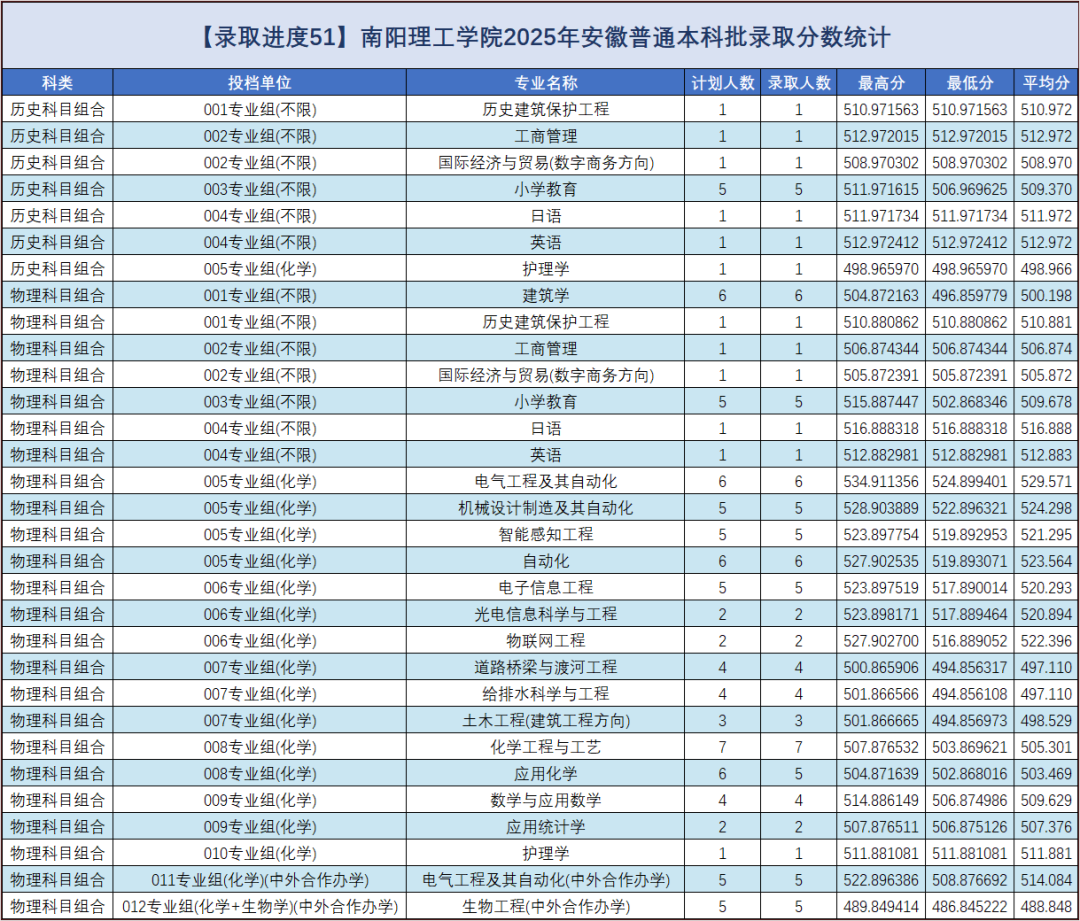
Task: Click the 最低分 value 508.876692
Action: click(970, 880)
